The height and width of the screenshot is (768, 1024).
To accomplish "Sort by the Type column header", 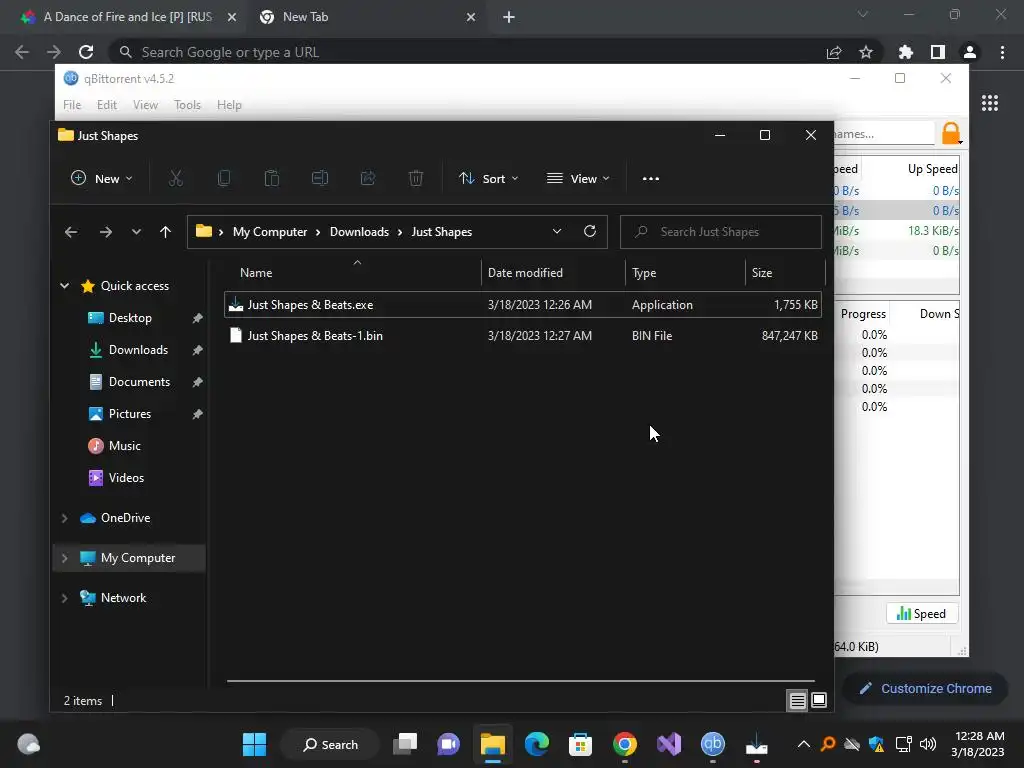I will [684, 273].
